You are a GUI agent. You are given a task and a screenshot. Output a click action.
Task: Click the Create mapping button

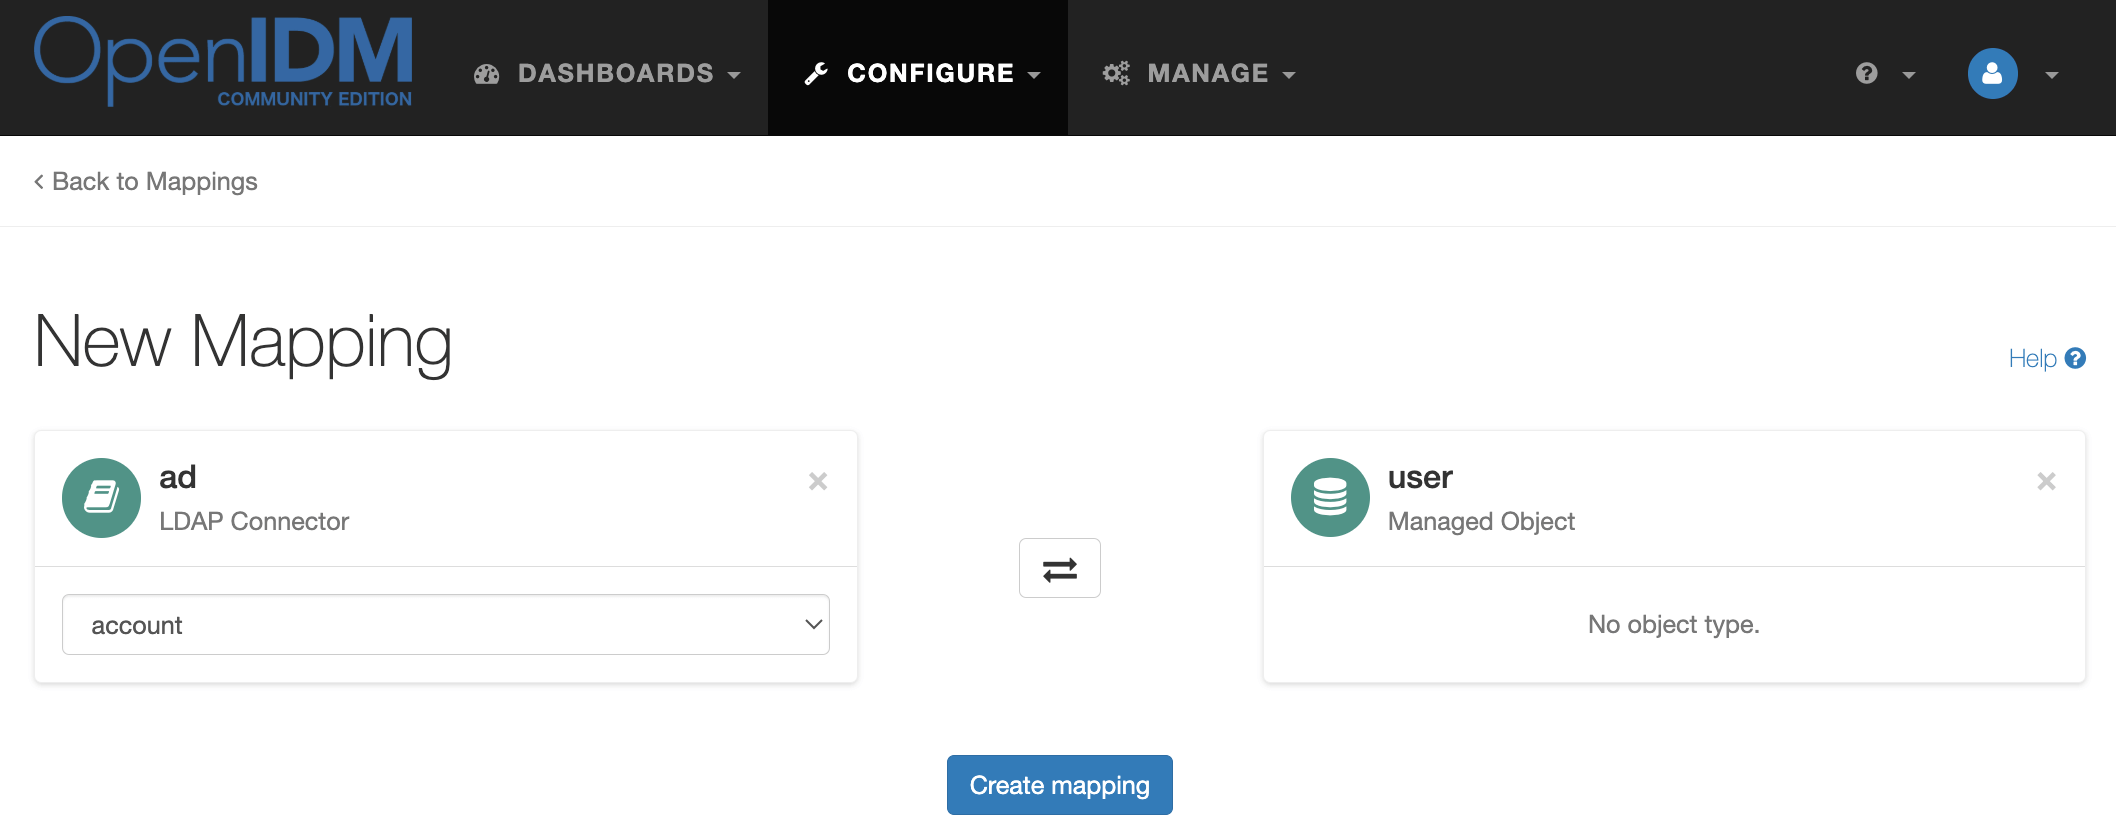[1060, 785]
